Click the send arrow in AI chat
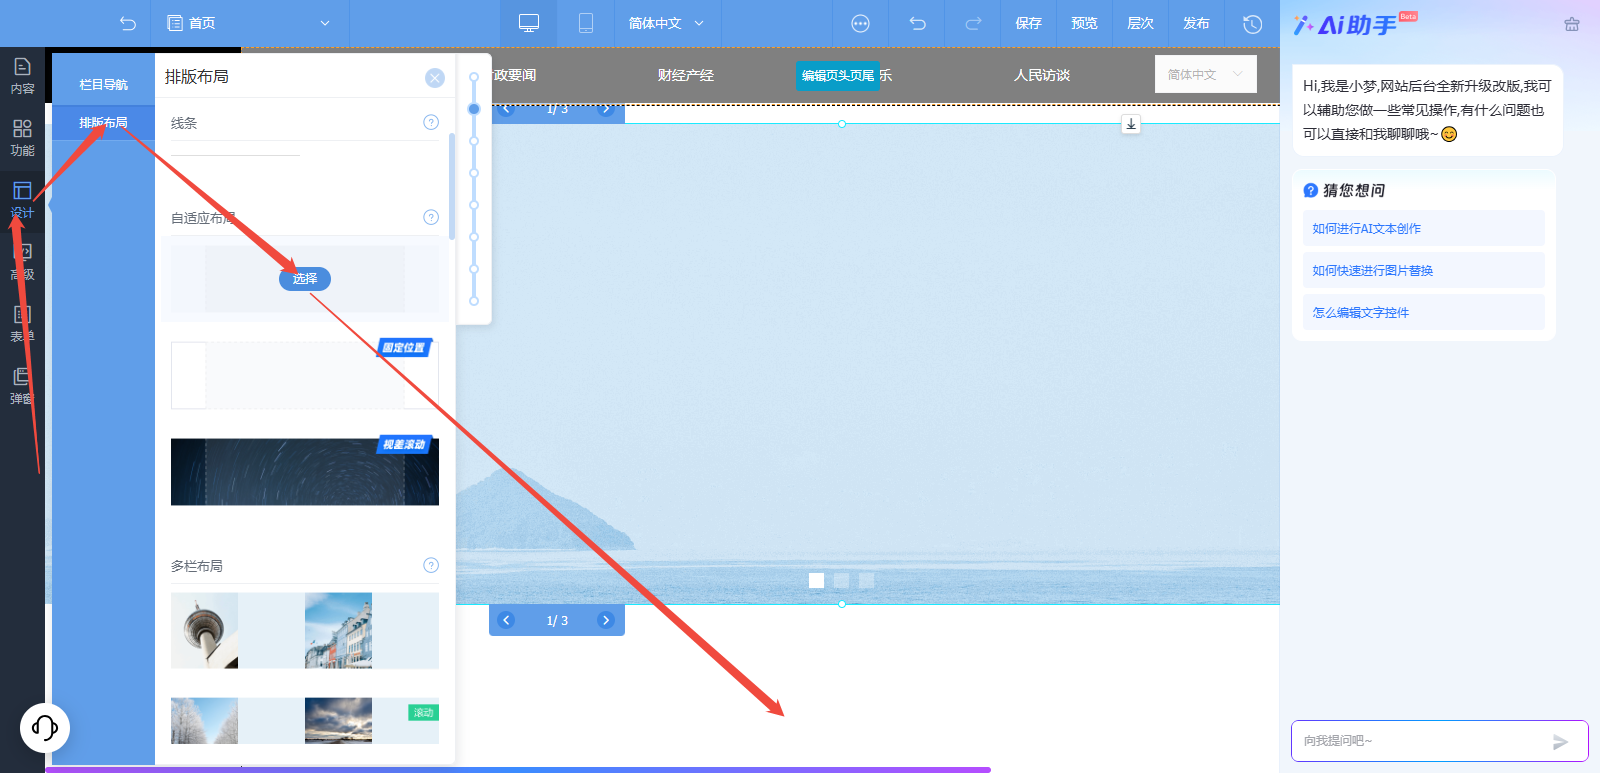Viewport: 1600px width, 773px height. click(1560, 742)
